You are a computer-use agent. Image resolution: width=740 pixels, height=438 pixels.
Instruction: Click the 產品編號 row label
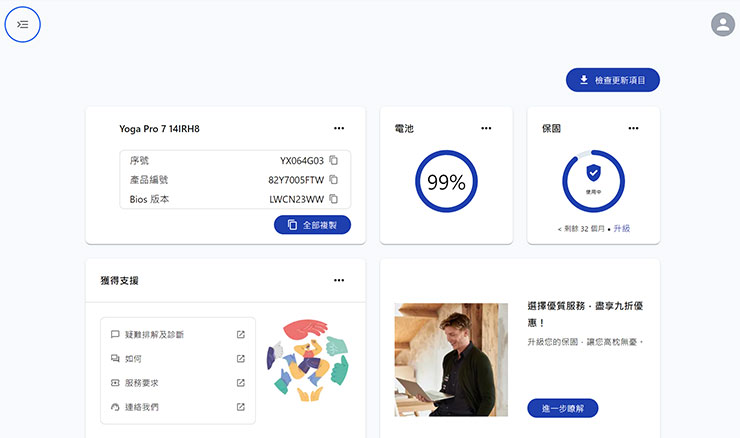[149, 180]
